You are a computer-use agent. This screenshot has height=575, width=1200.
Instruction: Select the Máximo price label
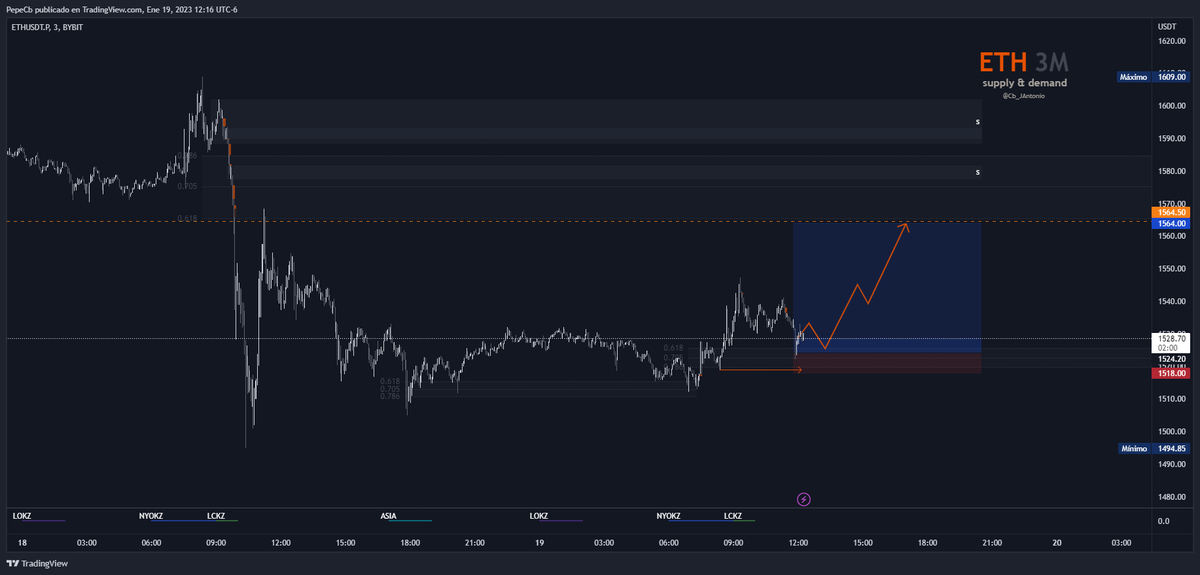coord(1133,76)
